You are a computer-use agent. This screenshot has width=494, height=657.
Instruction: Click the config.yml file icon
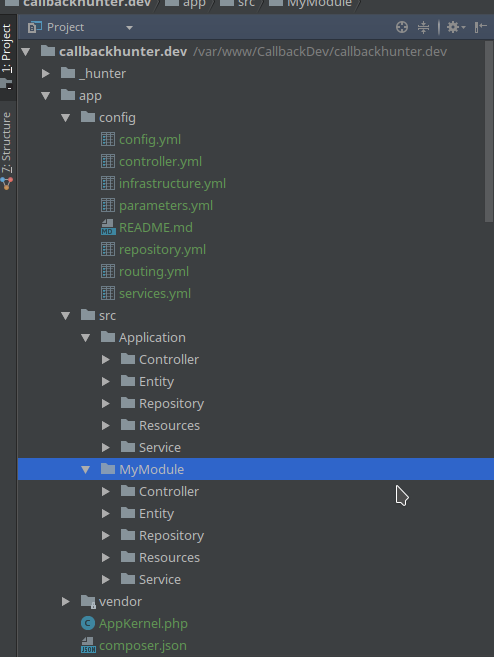click(x=108, y=140)
